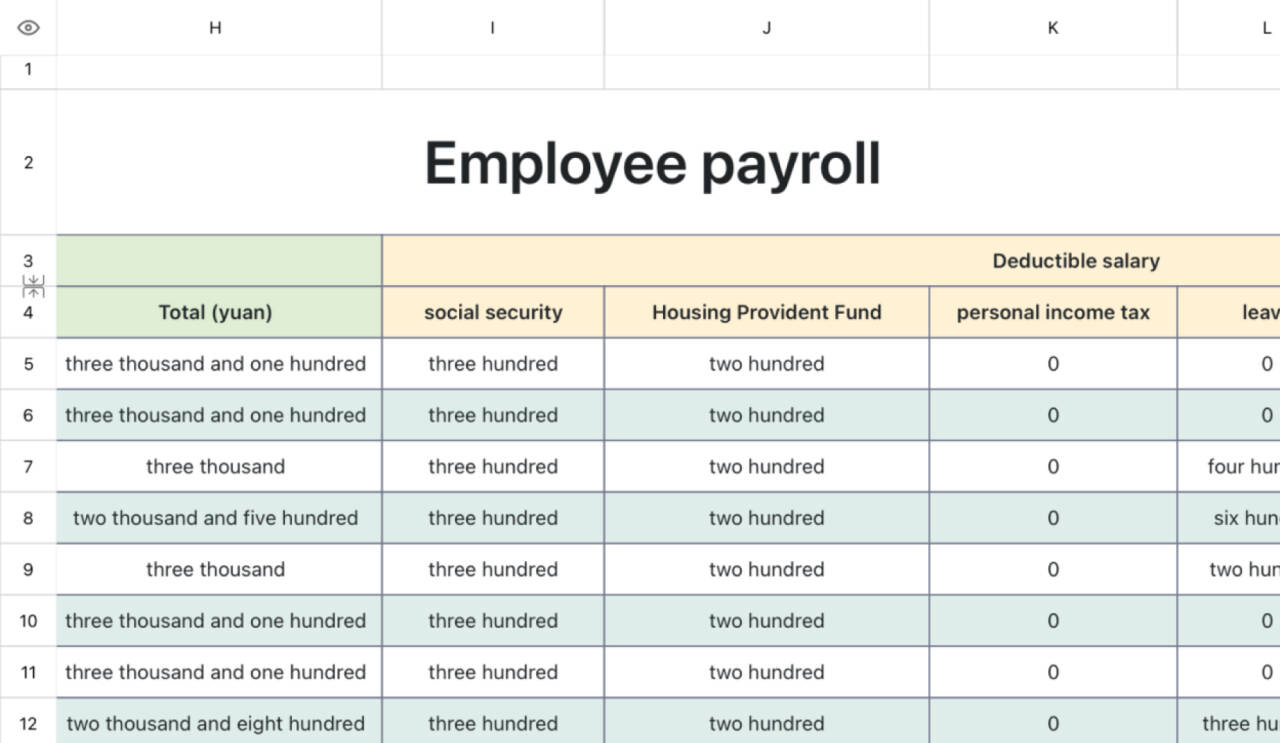Click the social security header cell
Viewport: 1280px width, 743px height.
493,312
